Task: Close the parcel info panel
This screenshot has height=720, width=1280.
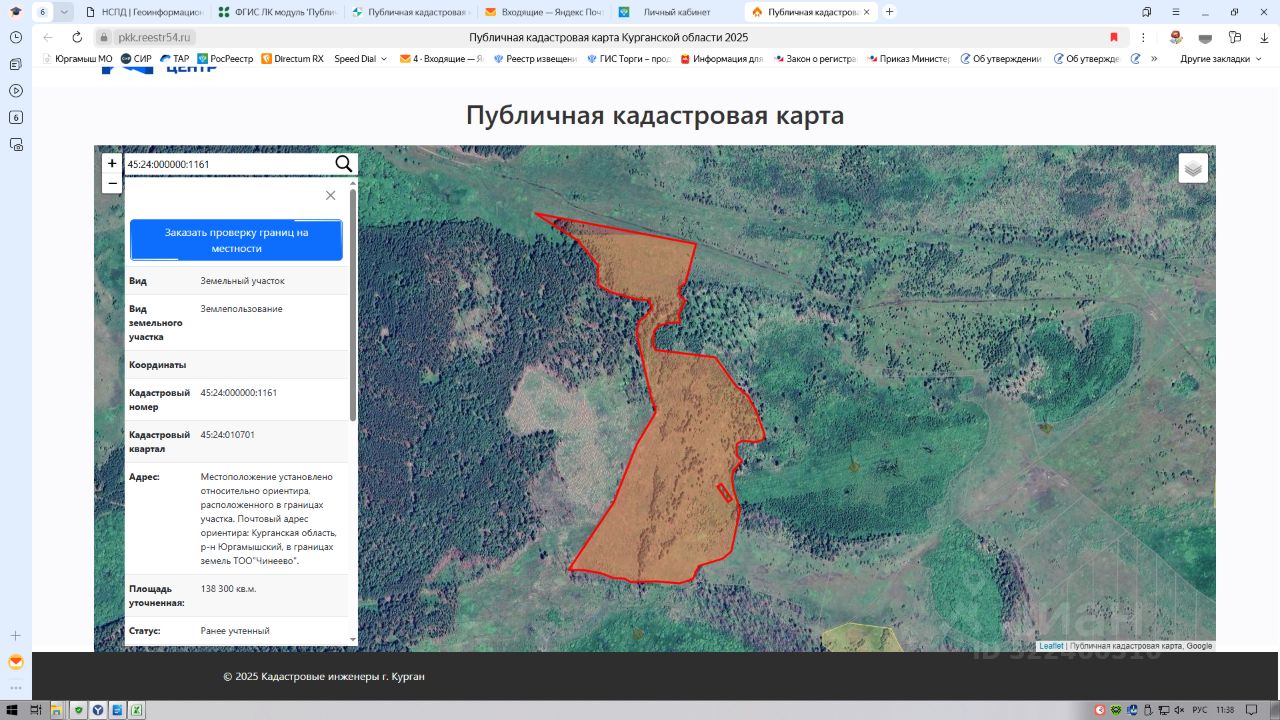Action: [x=331, y=195]
